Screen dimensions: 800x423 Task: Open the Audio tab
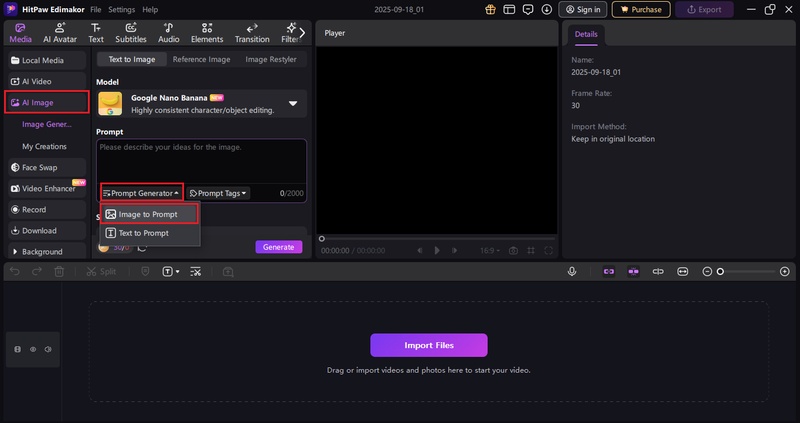click(x=168, y=33)
